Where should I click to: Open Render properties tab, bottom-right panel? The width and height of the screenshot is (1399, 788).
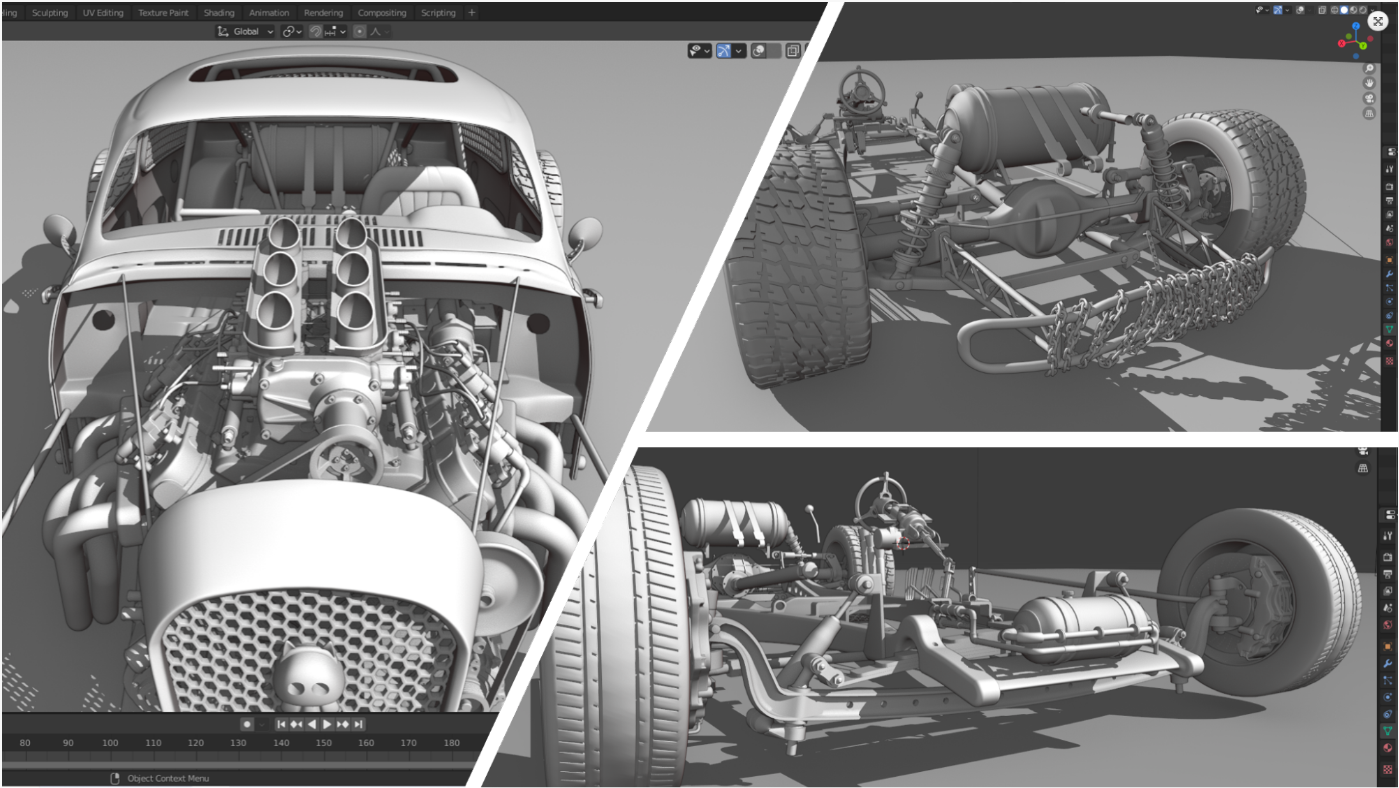pos(1388,557)
